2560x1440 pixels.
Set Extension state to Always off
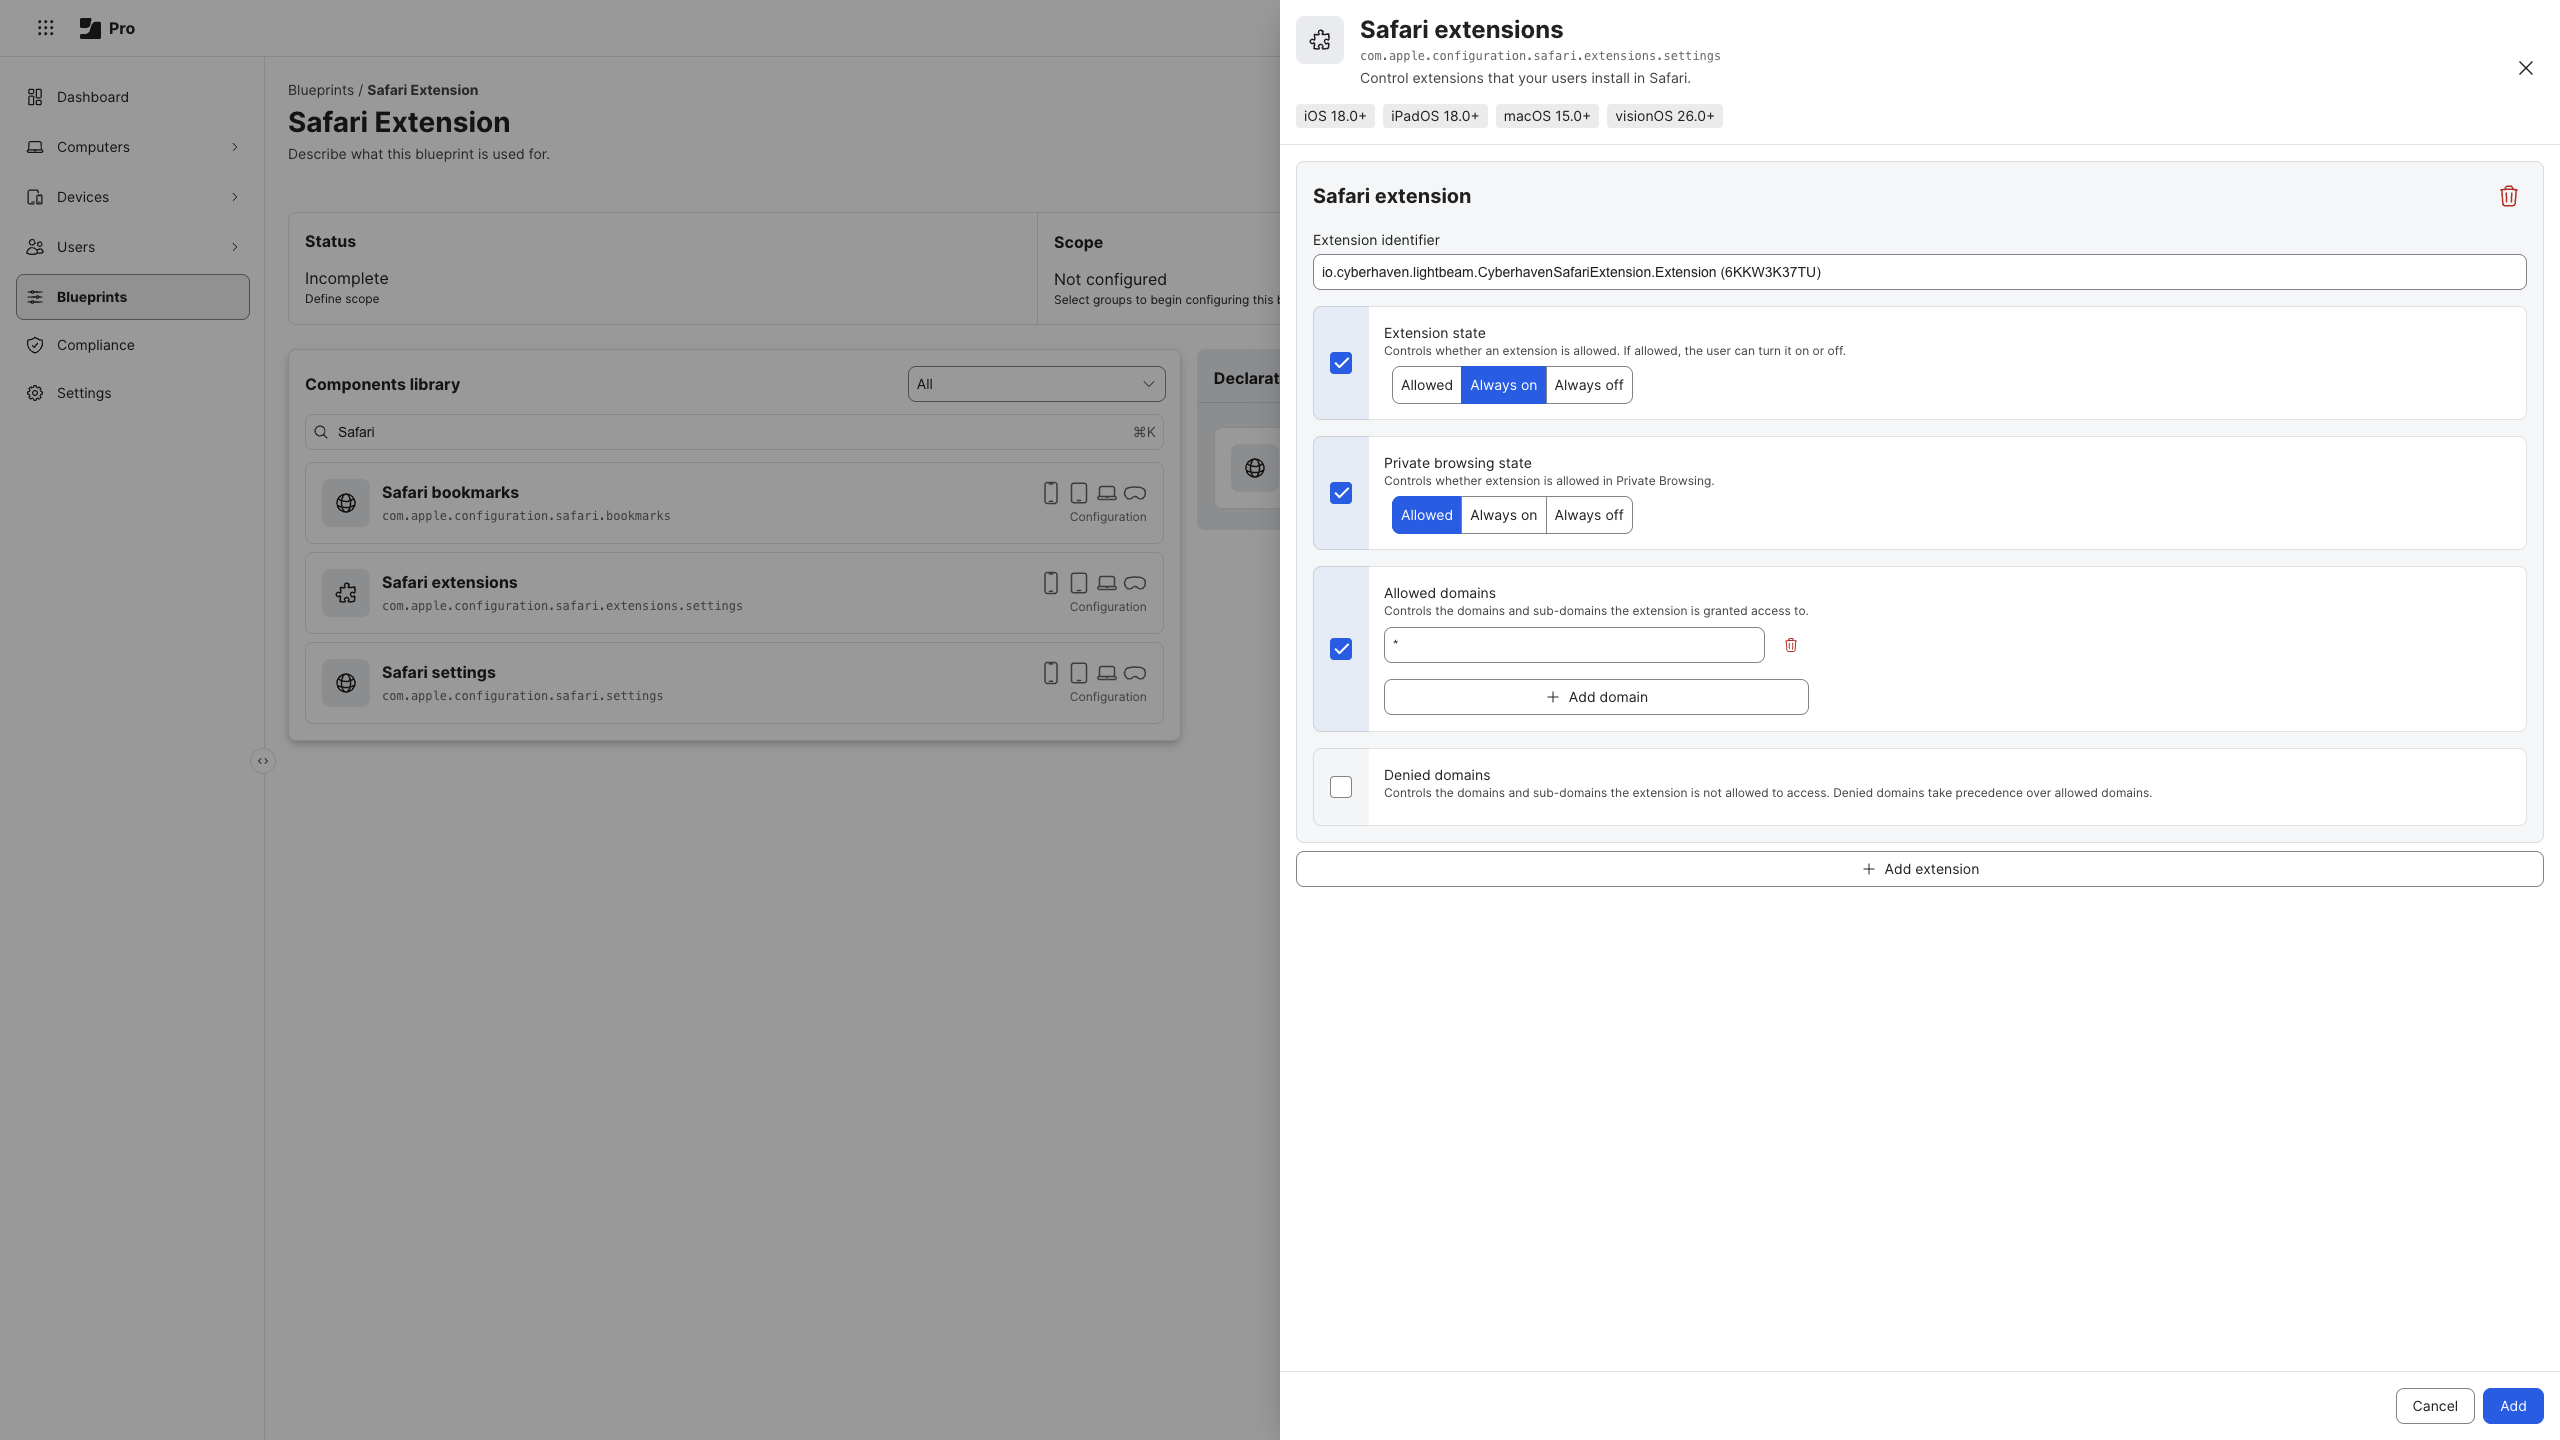(x=1588, y=385)
